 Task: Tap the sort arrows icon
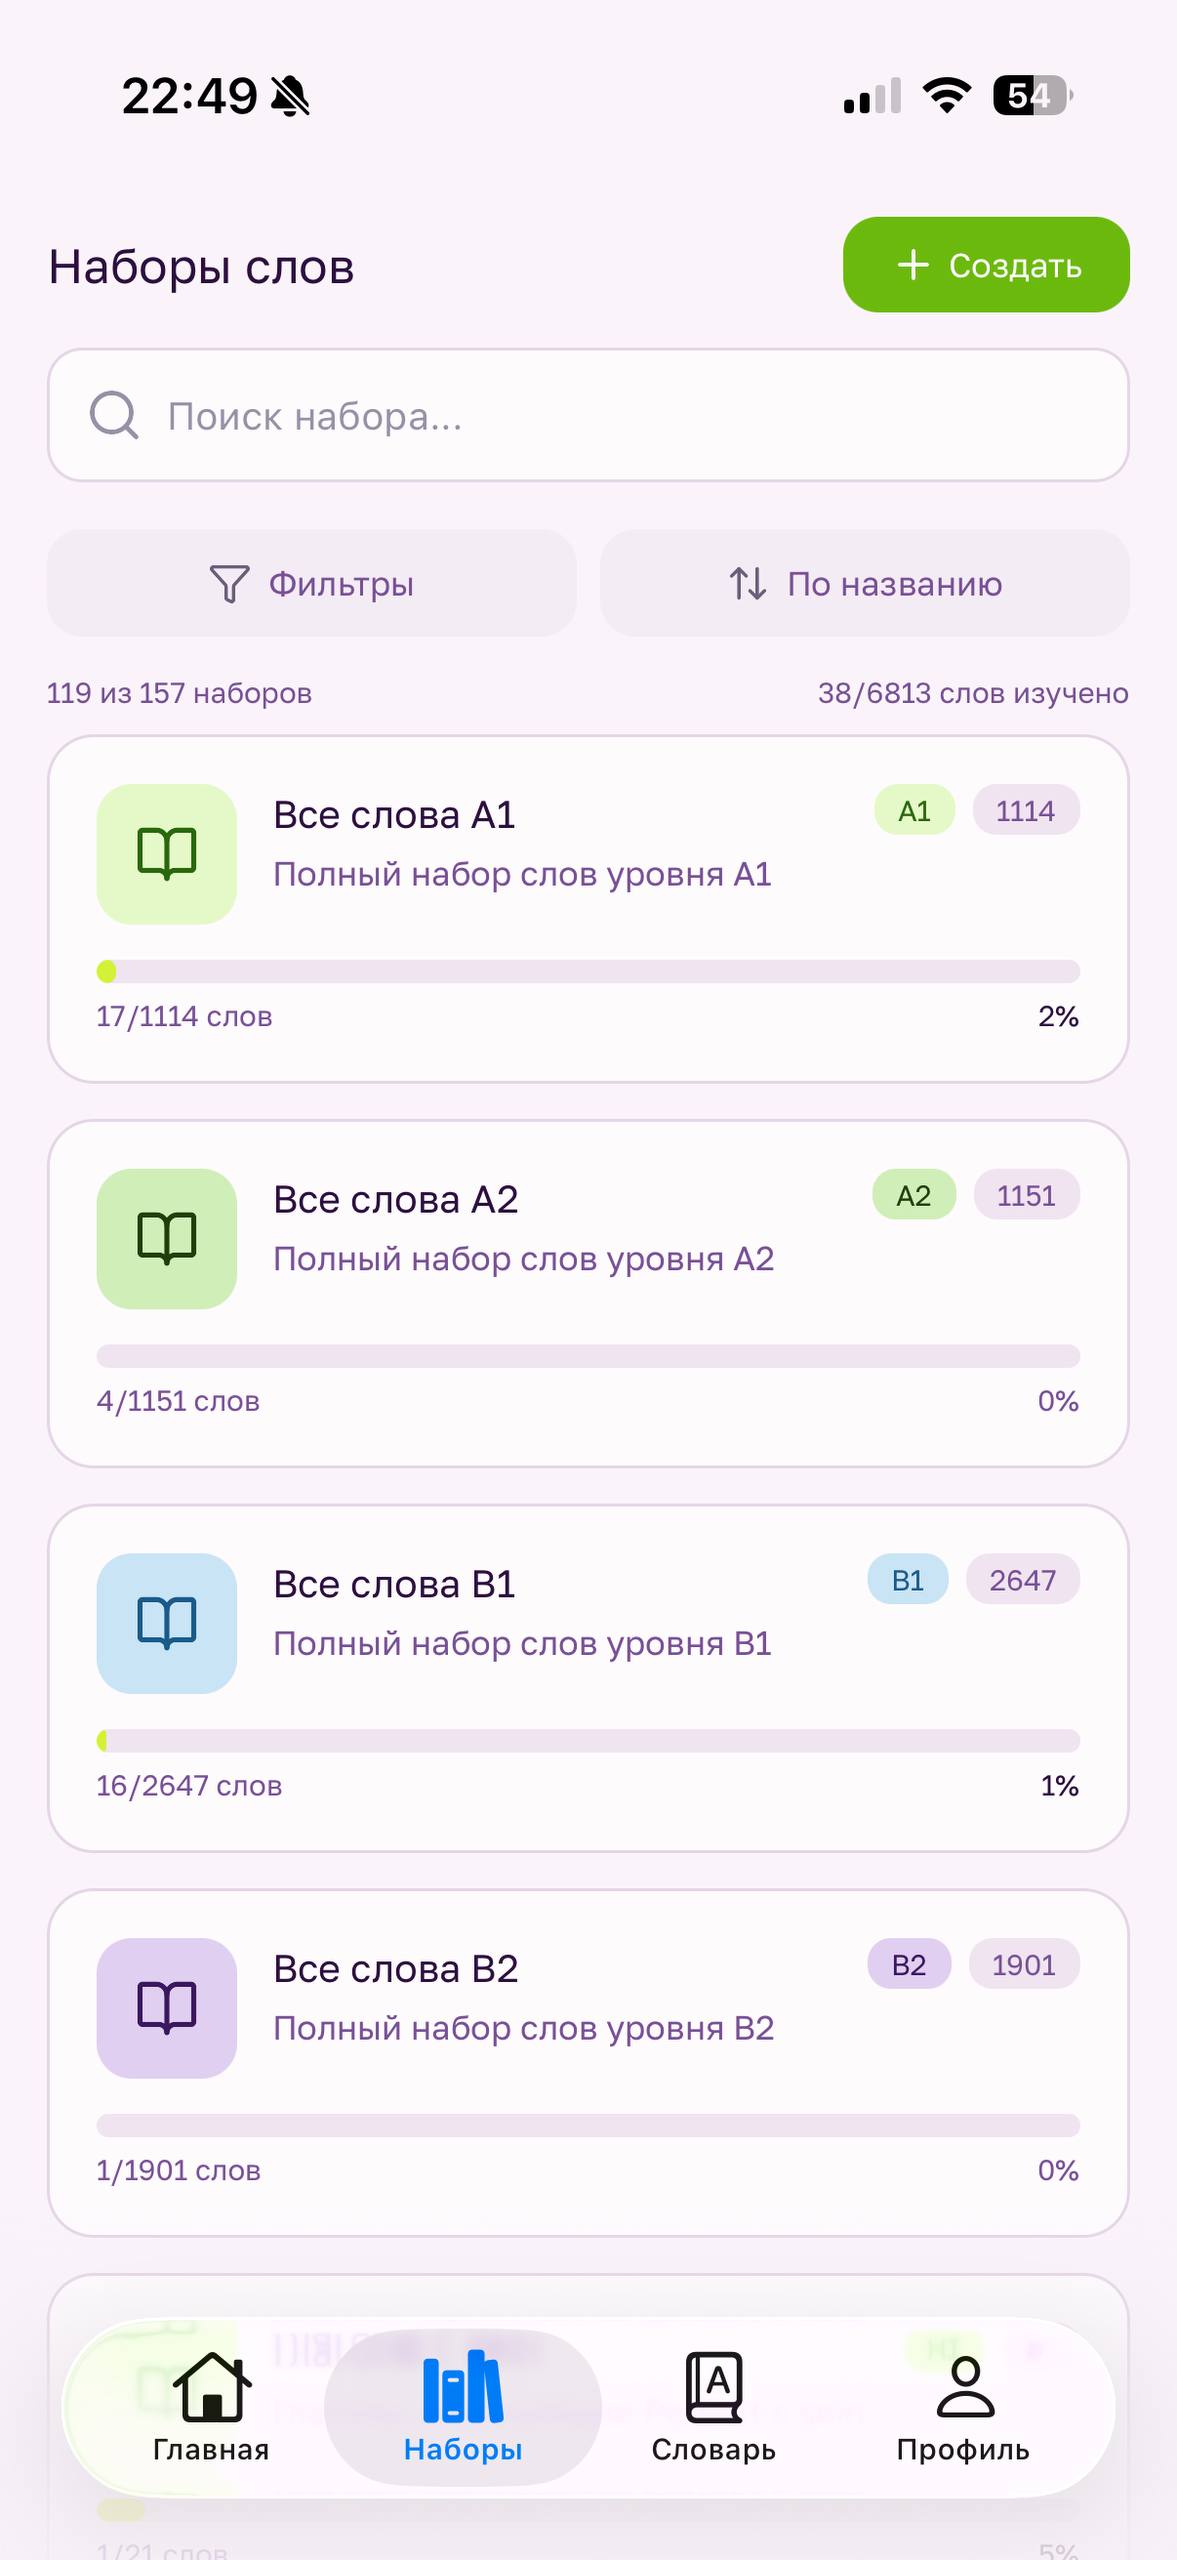point(748,584)
